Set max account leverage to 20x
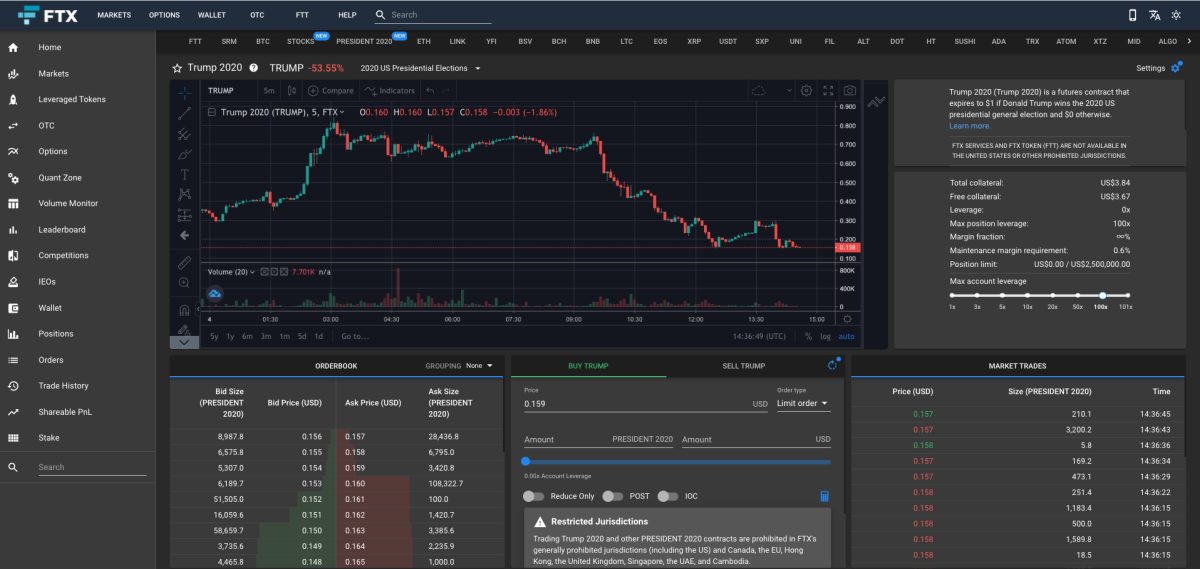 [x=1052, y=295]
